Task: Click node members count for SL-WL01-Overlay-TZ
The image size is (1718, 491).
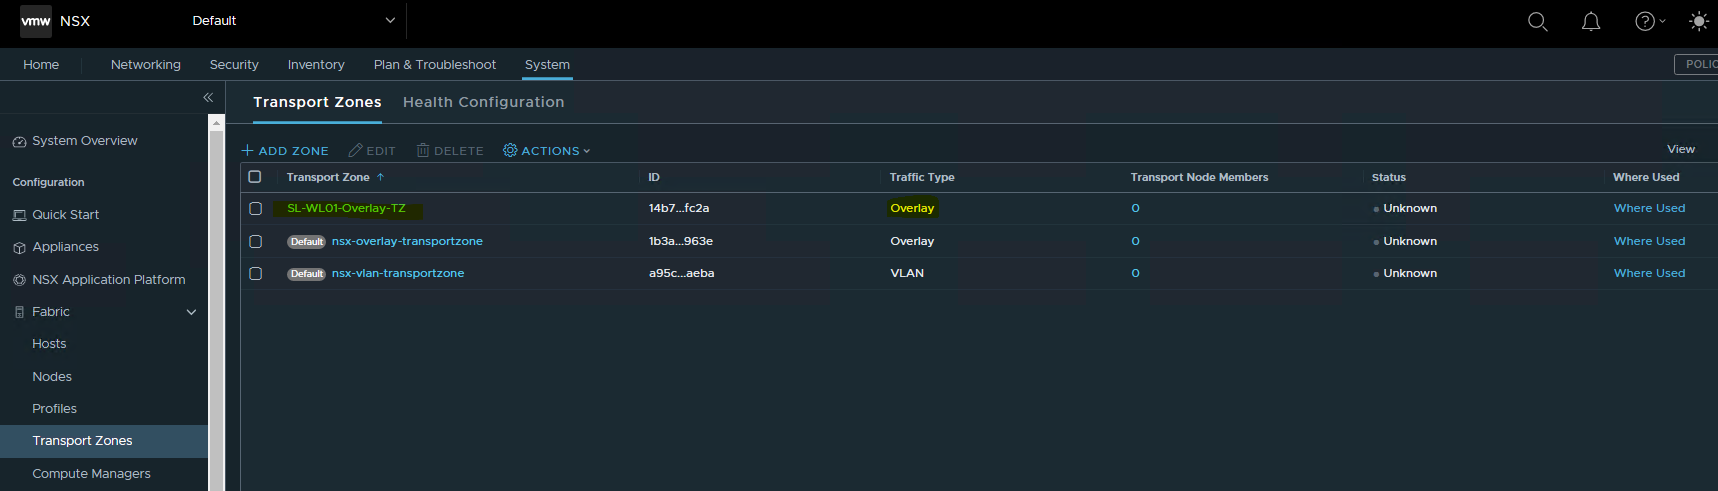Action: (1135, 209)
